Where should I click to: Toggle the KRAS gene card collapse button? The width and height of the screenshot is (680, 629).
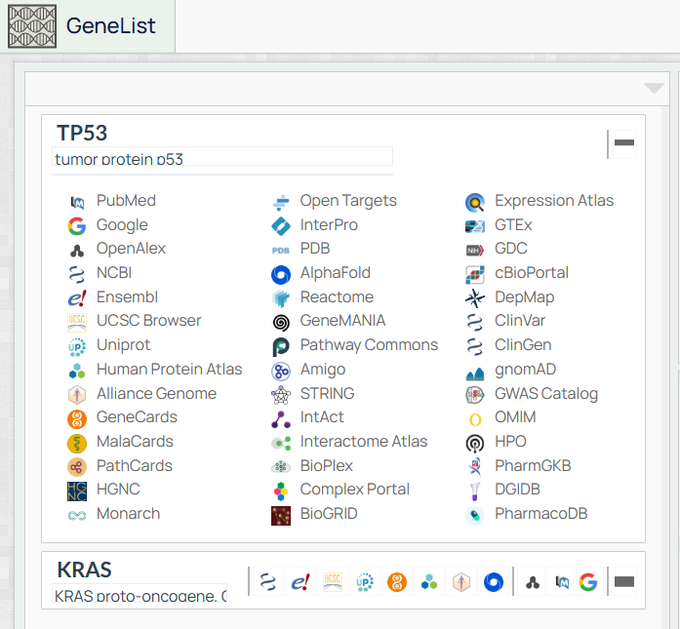[624, 581]
